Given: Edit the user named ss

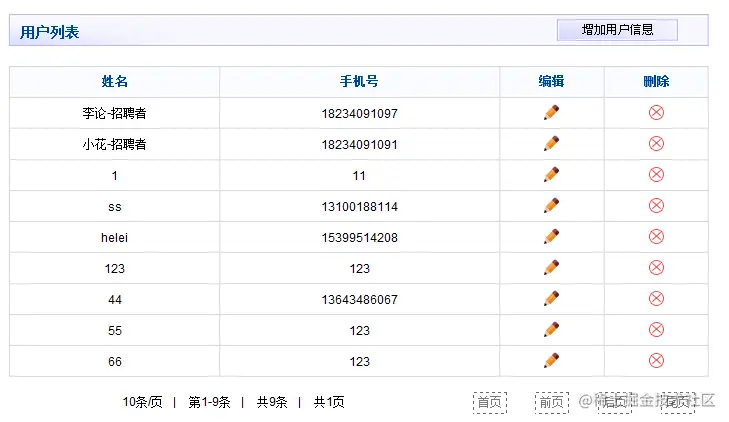Looking at the screenshot, I should coord(551,205).
